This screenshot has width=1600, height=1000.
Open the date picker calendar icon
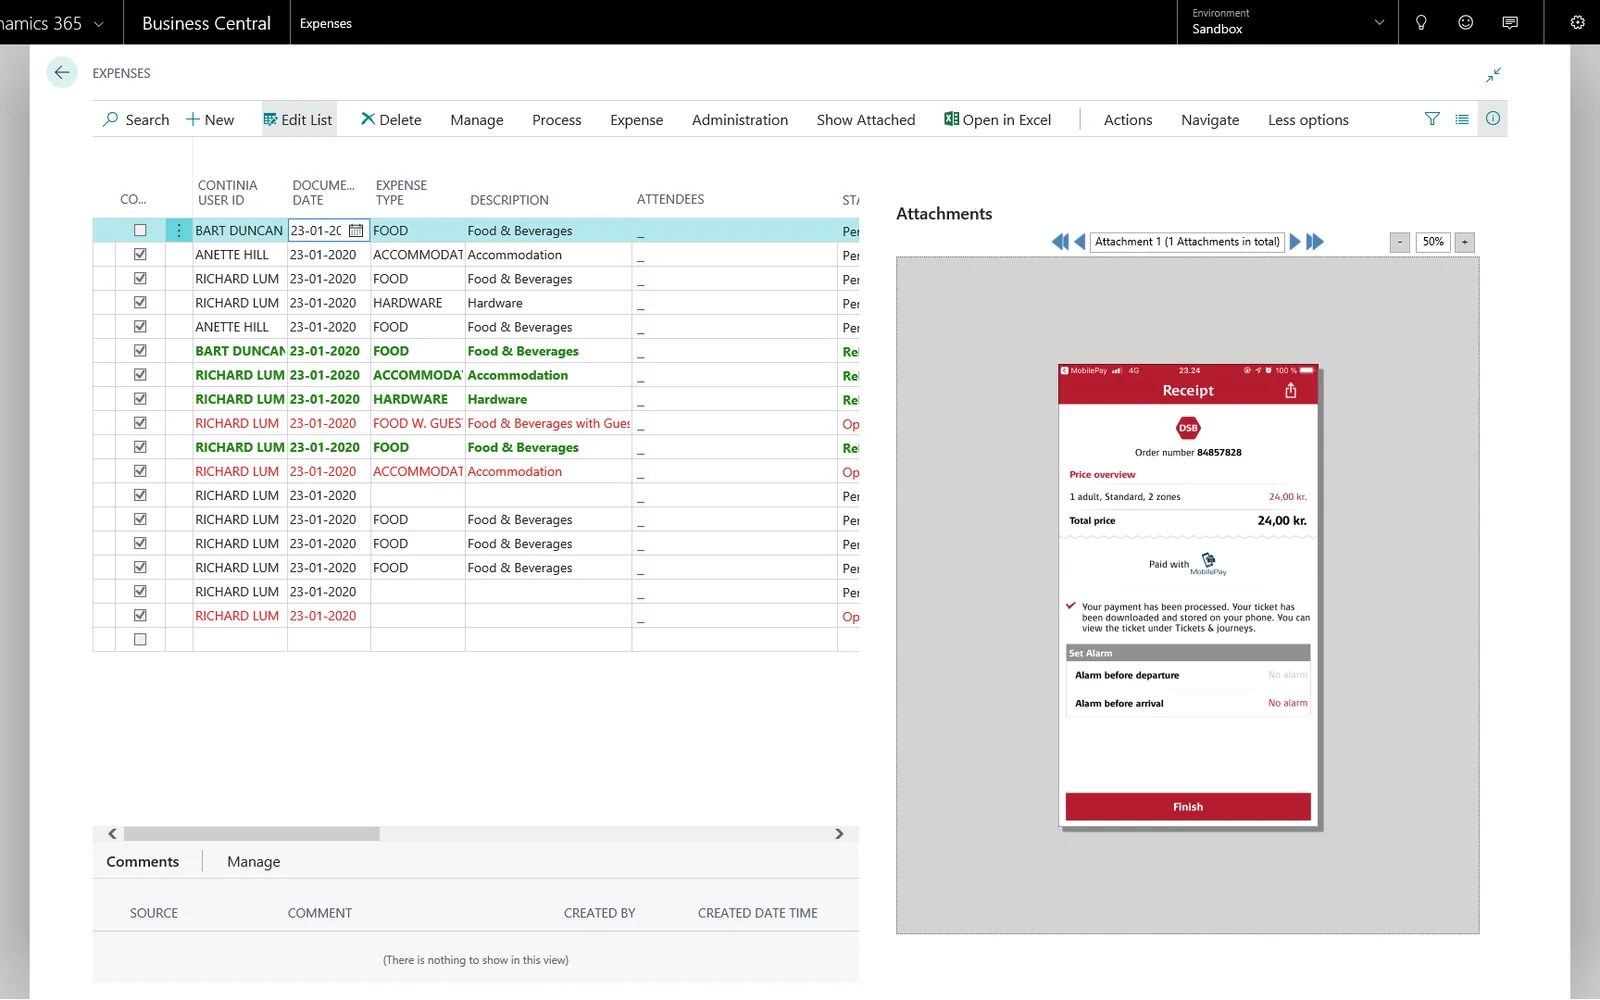pos(356,231)
